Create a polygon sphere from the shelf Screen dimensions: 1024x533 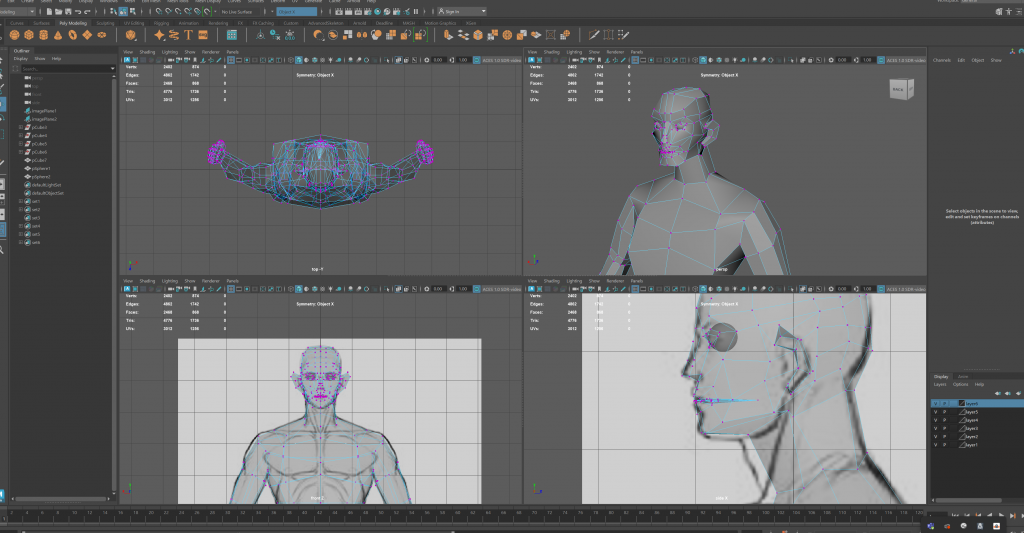click(x=15, y=35)
